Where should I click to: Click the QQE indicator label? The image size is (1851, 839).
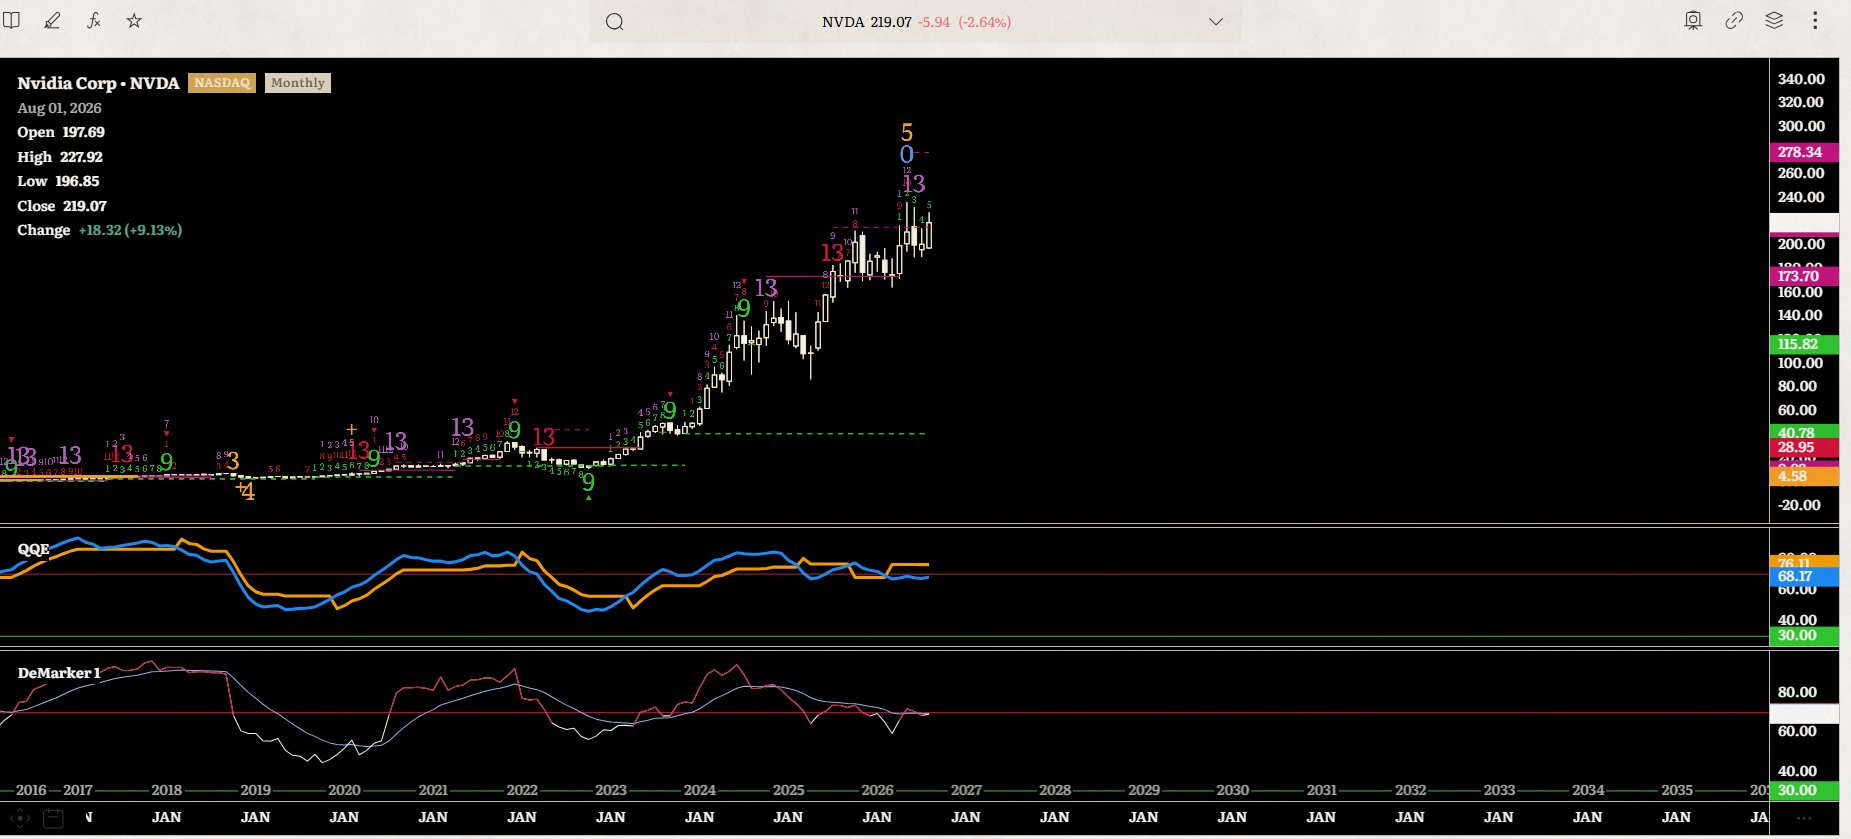coord(33,549)
